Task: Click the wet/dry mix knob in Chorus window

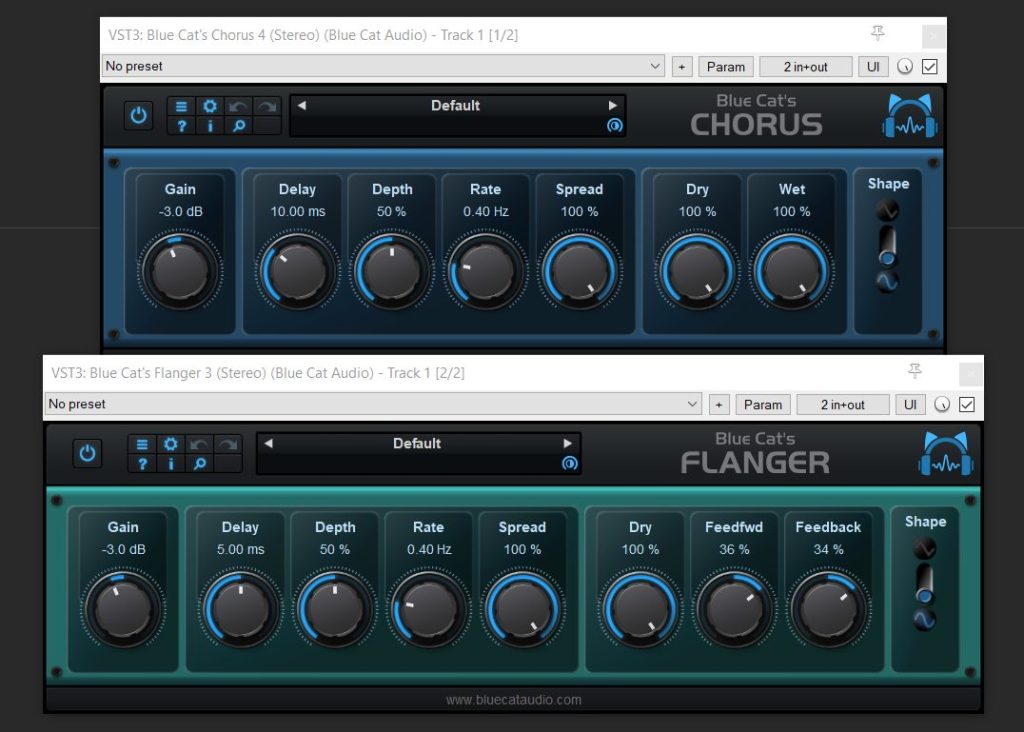Action: tap(904, 67)
